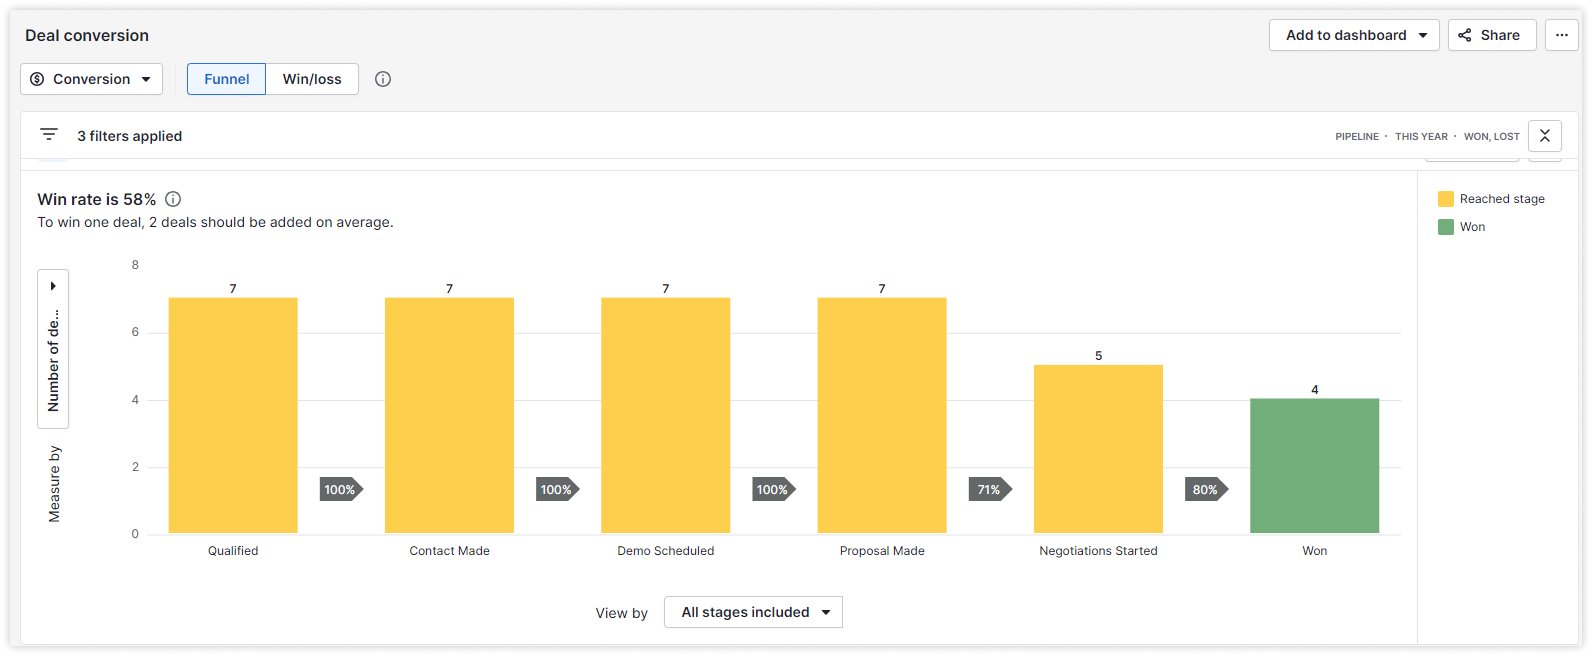Click the 71% conversion arrow badge
The image size is (1592, 656).
pos(990,490)
